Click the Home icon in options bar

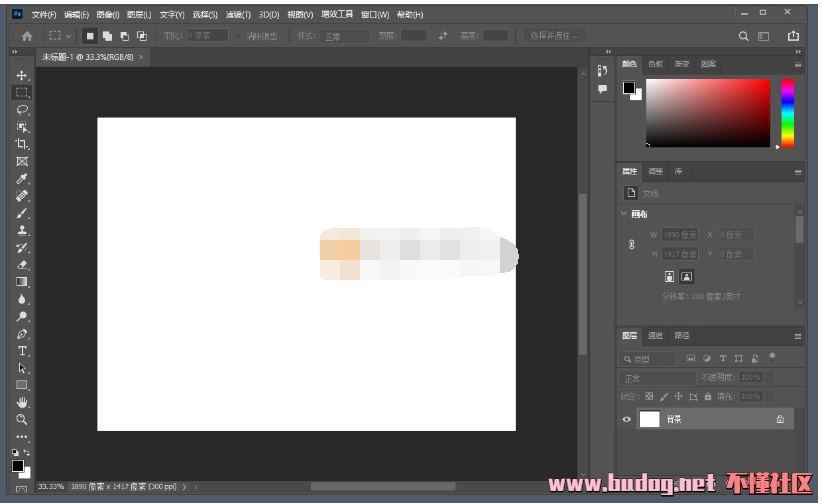pos(27,36)
